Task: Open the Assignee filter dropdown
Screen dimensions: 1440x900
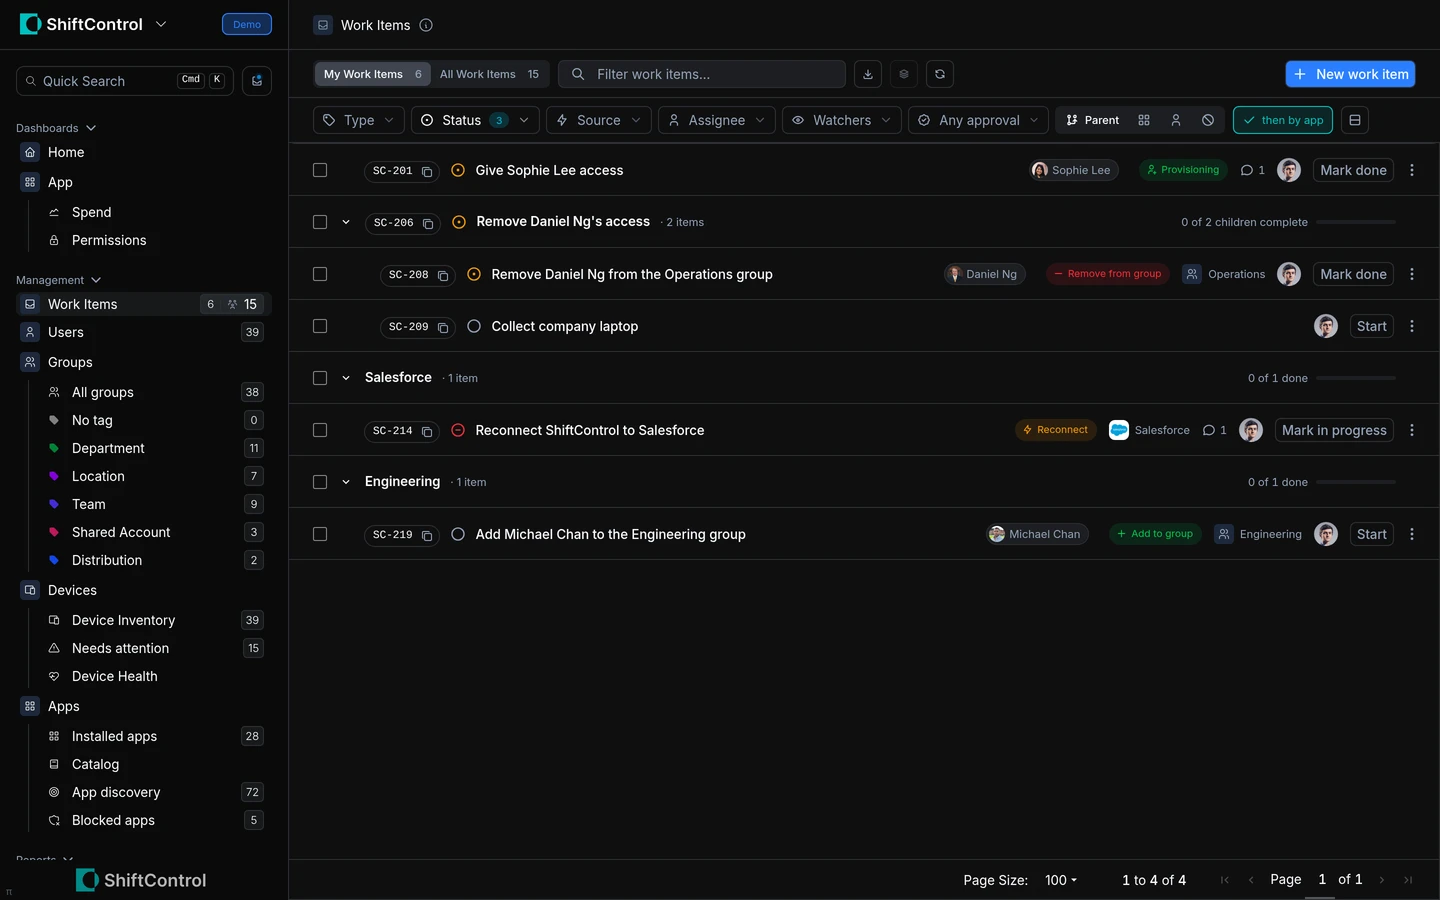Action: [717, 120]
